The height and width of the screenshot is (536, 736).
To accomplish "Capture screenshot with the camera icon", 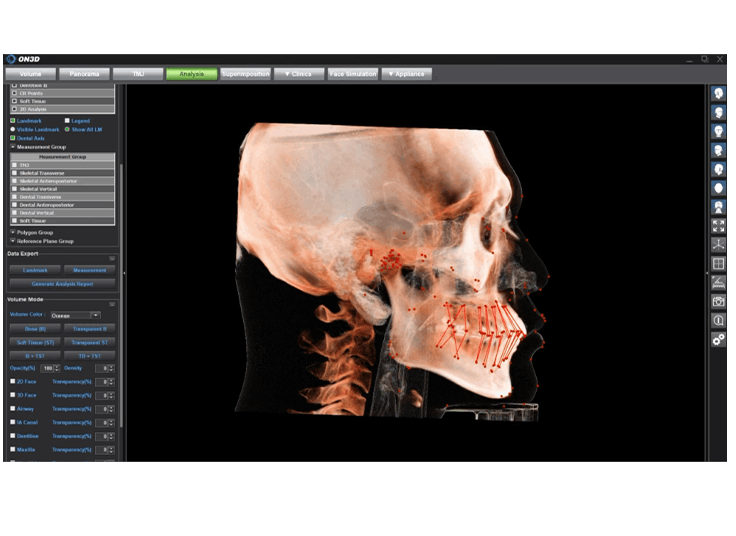I will [718, 301].
